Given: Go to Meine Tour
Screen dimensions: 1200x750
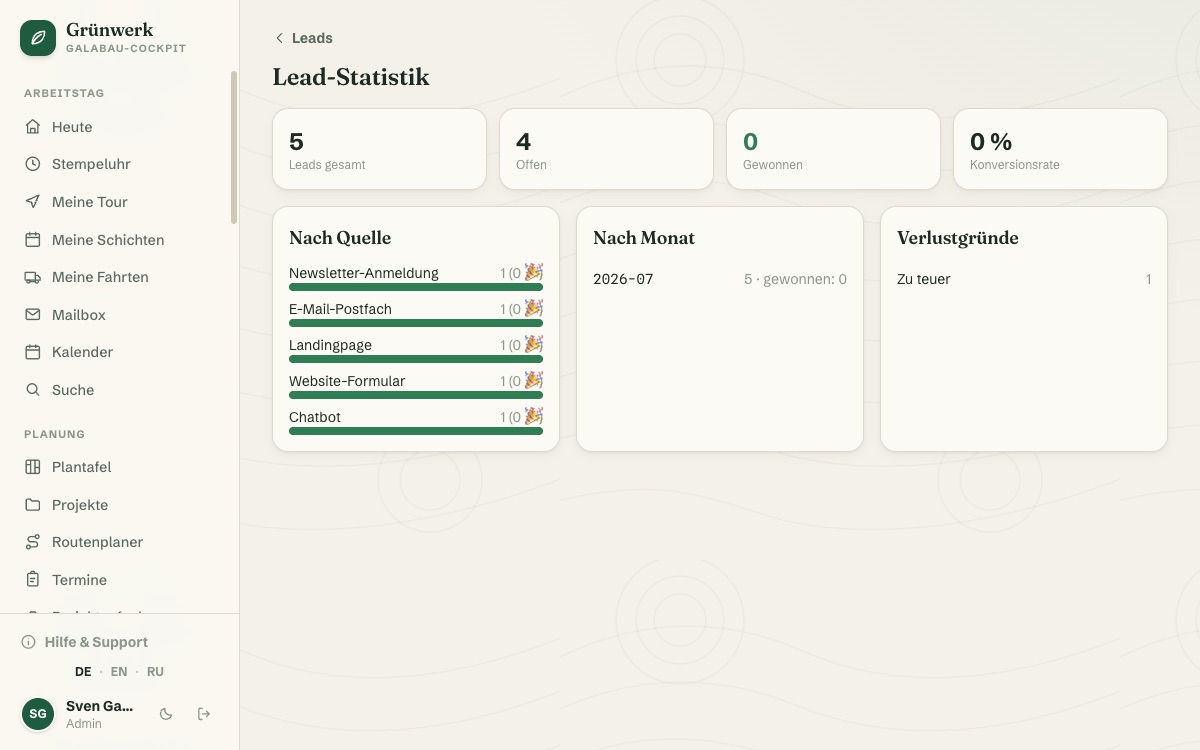Looking at the screenshot, I should coord(120,202).
